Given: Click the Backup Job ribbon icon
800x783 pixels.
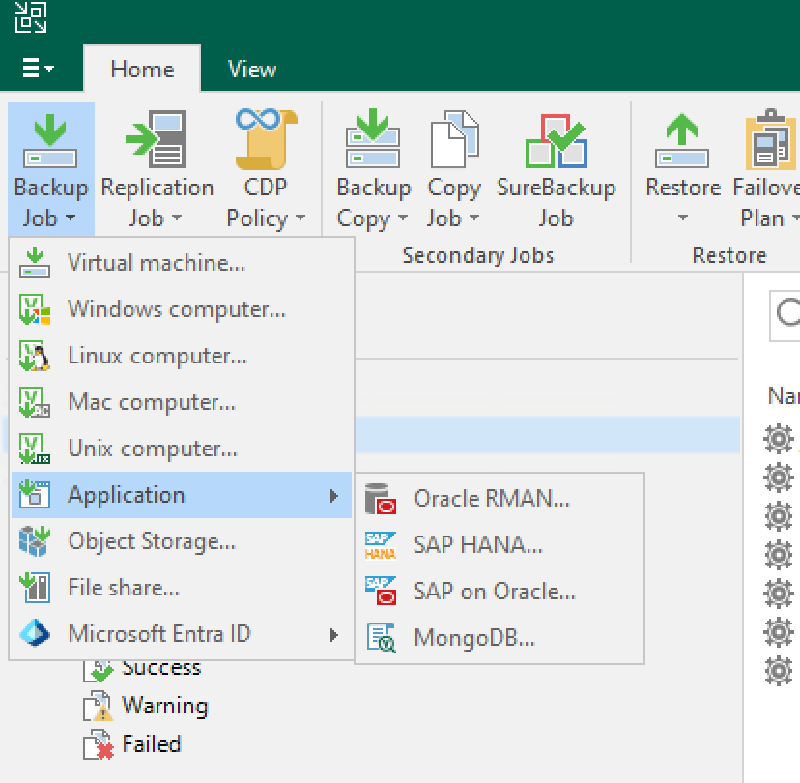Looking at the screenshot, I should point(50,141).
